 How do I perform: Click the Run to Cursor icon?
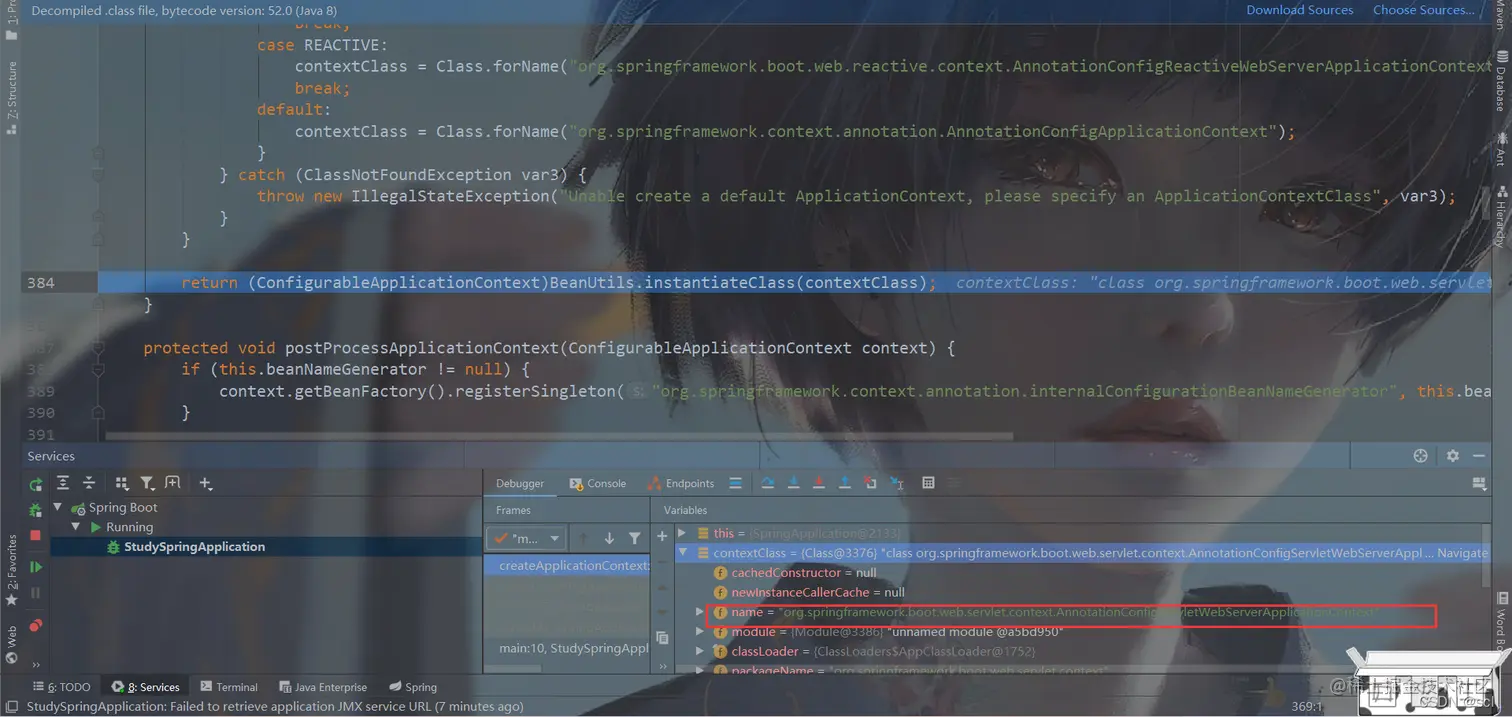(x=896, y=483)
